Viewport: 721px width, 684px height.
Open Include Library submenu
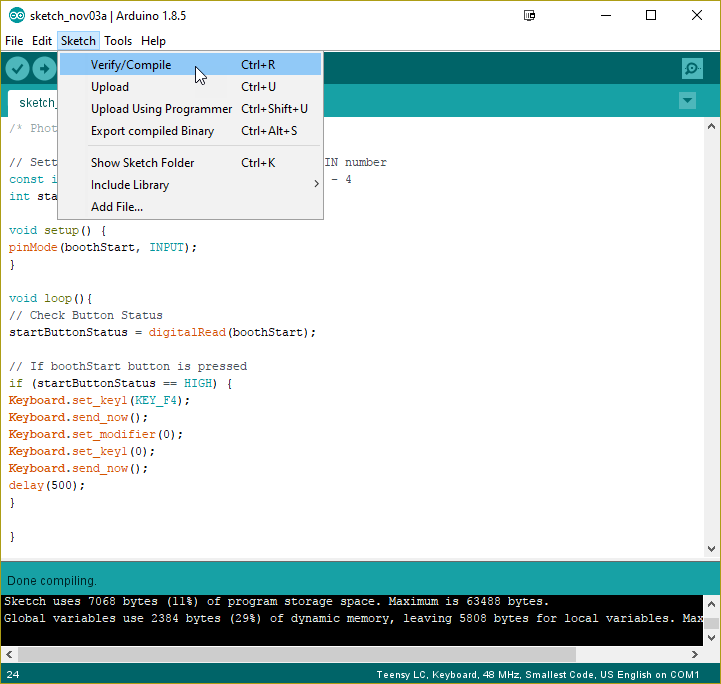tap(190, 185)
